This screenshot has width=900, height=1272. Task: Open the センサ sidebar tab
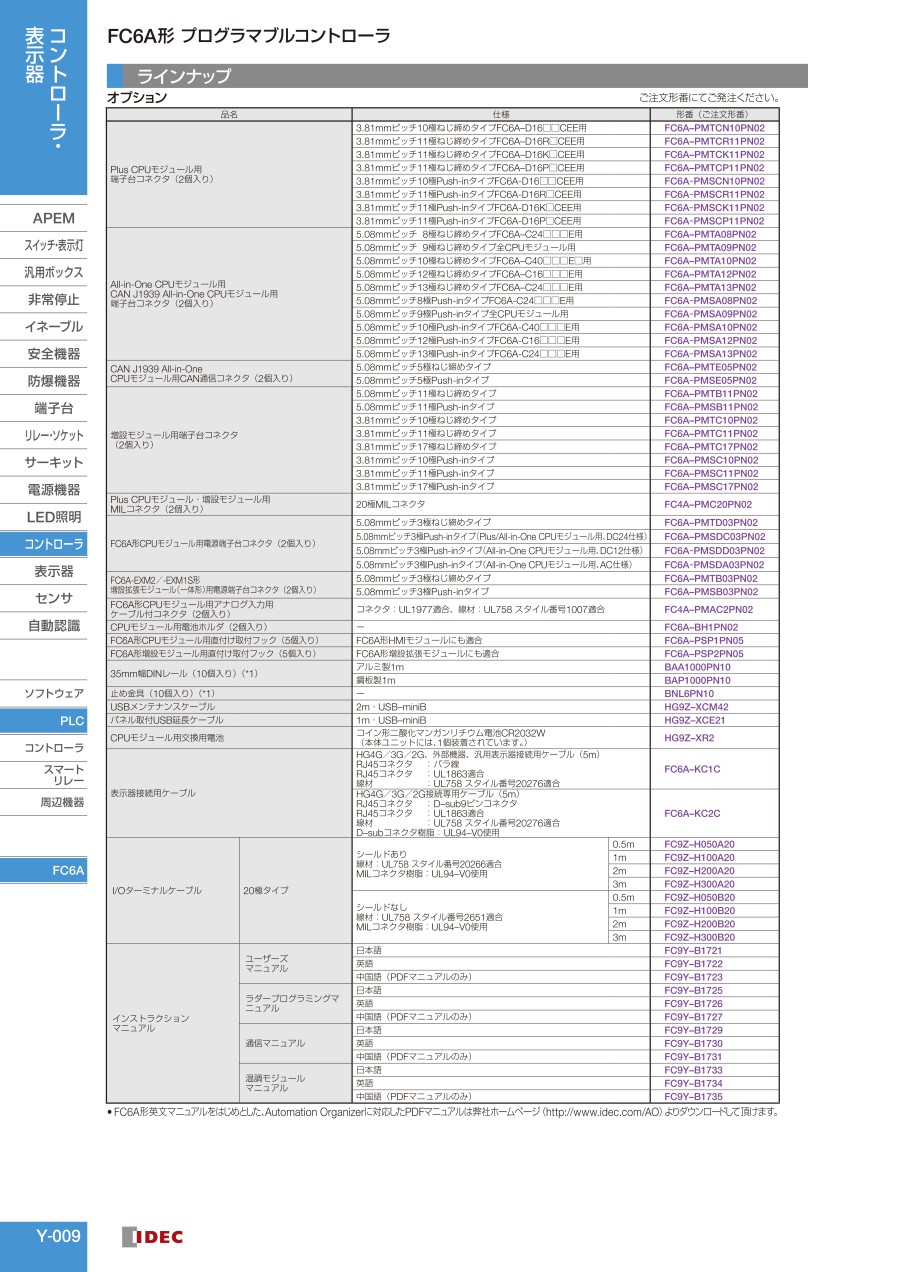53,598
